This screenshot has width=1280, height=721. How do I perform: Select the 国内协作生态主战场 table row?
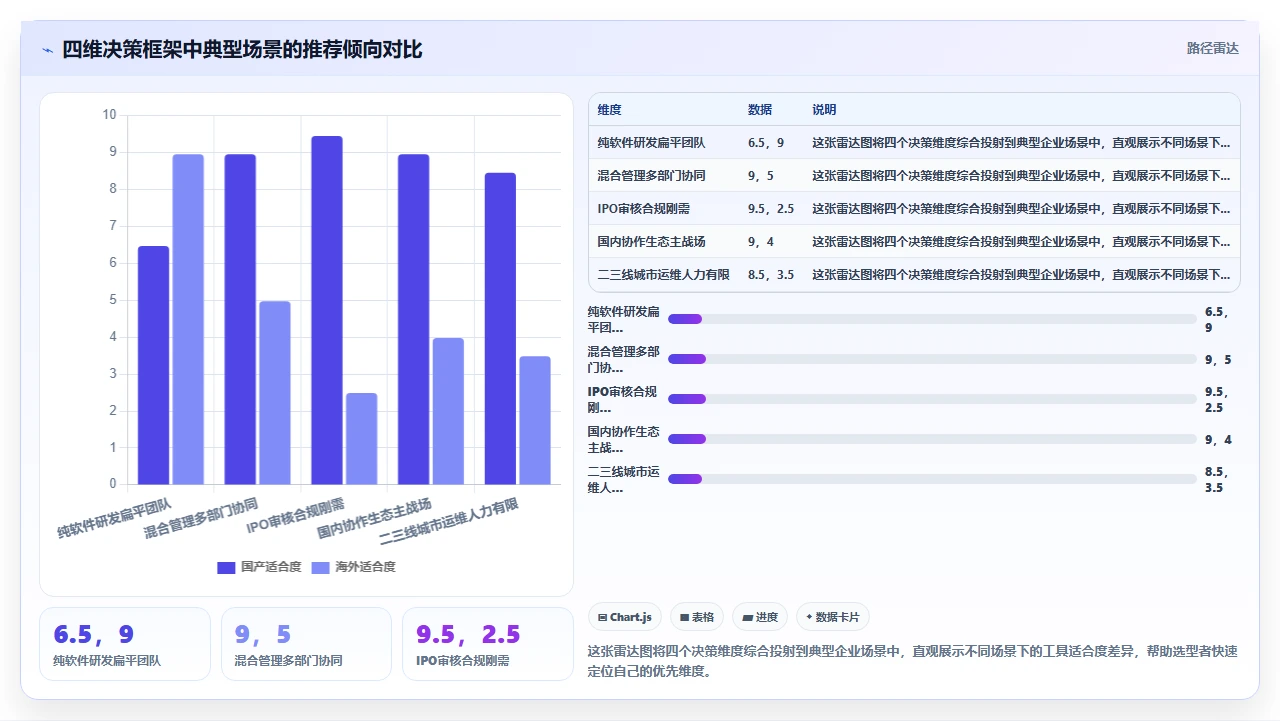(x=914, y=242)
